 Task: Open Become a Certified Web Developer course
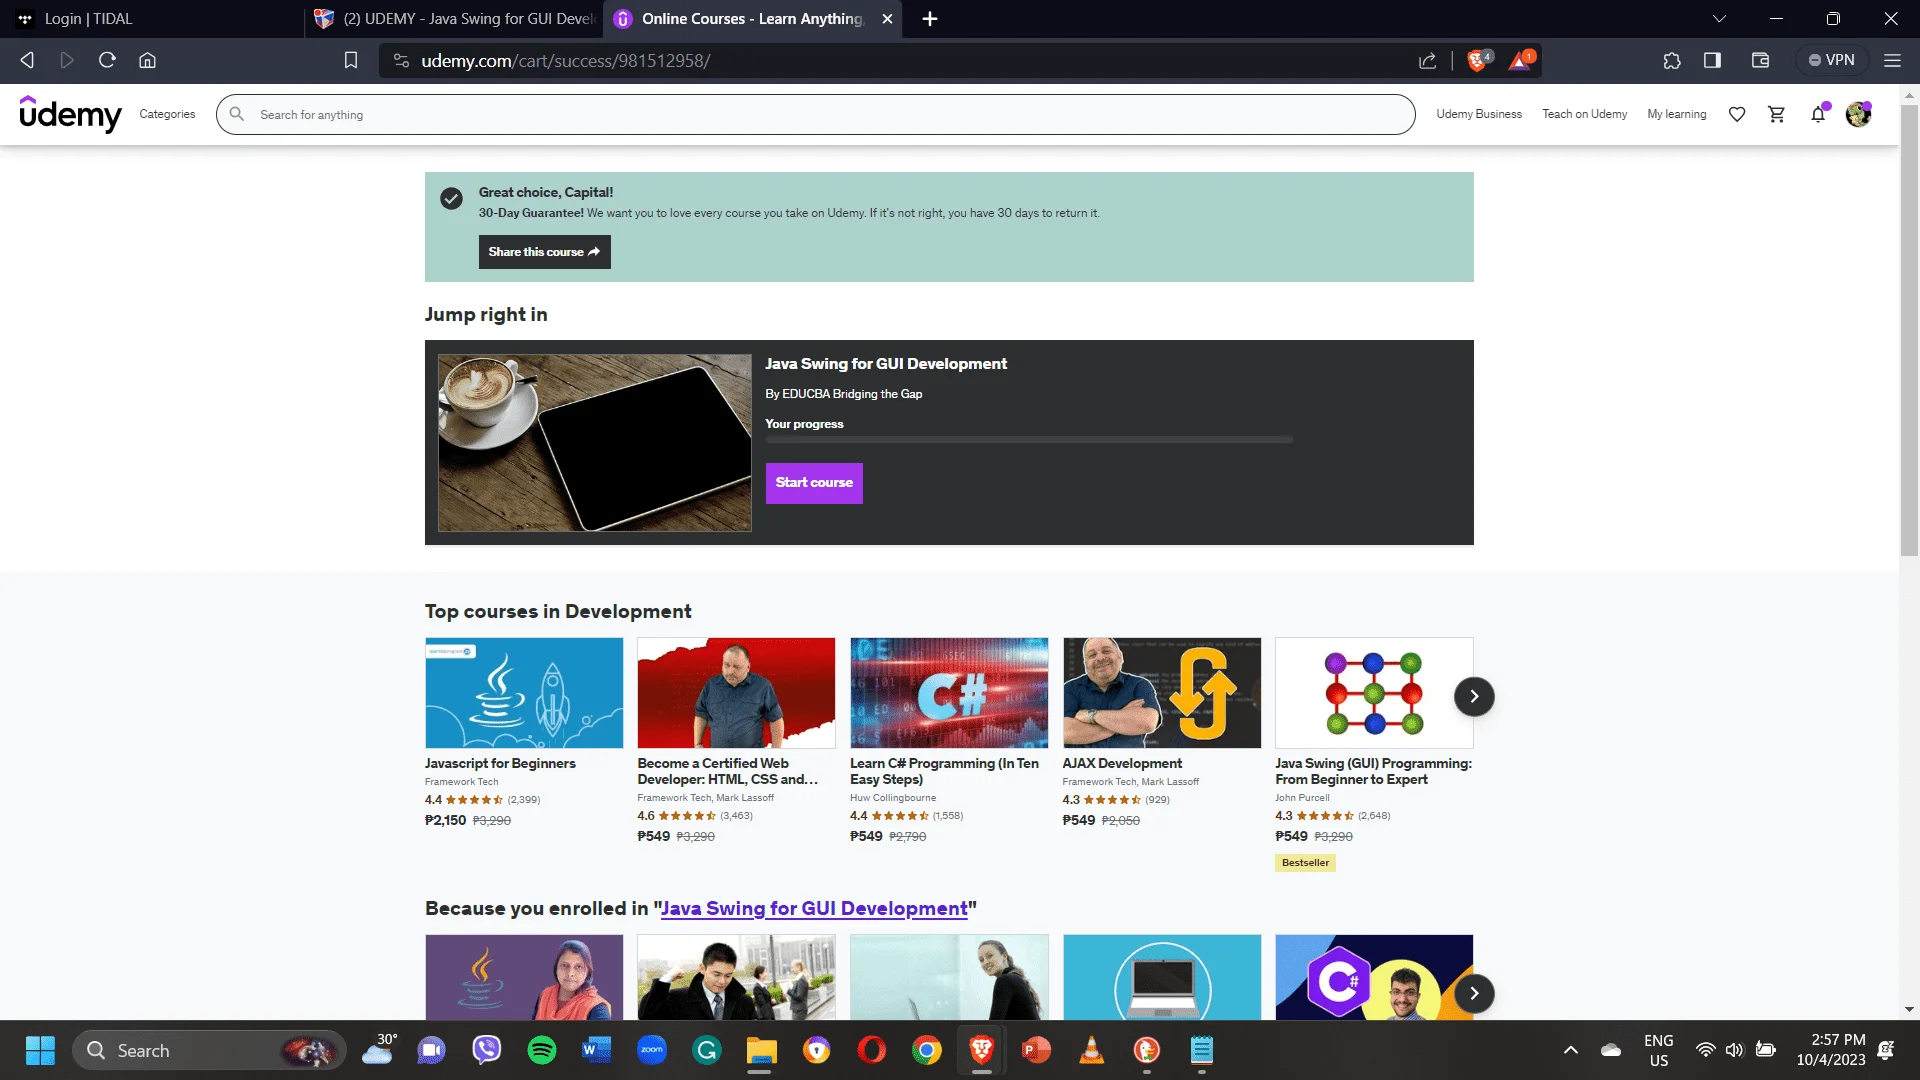coord(728,771)
